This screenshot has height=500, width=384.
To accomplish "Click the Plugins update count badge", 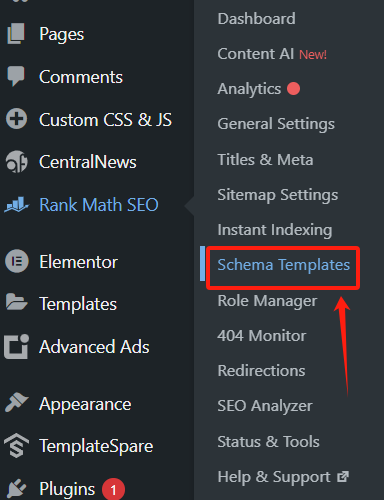I will (113, 490).
